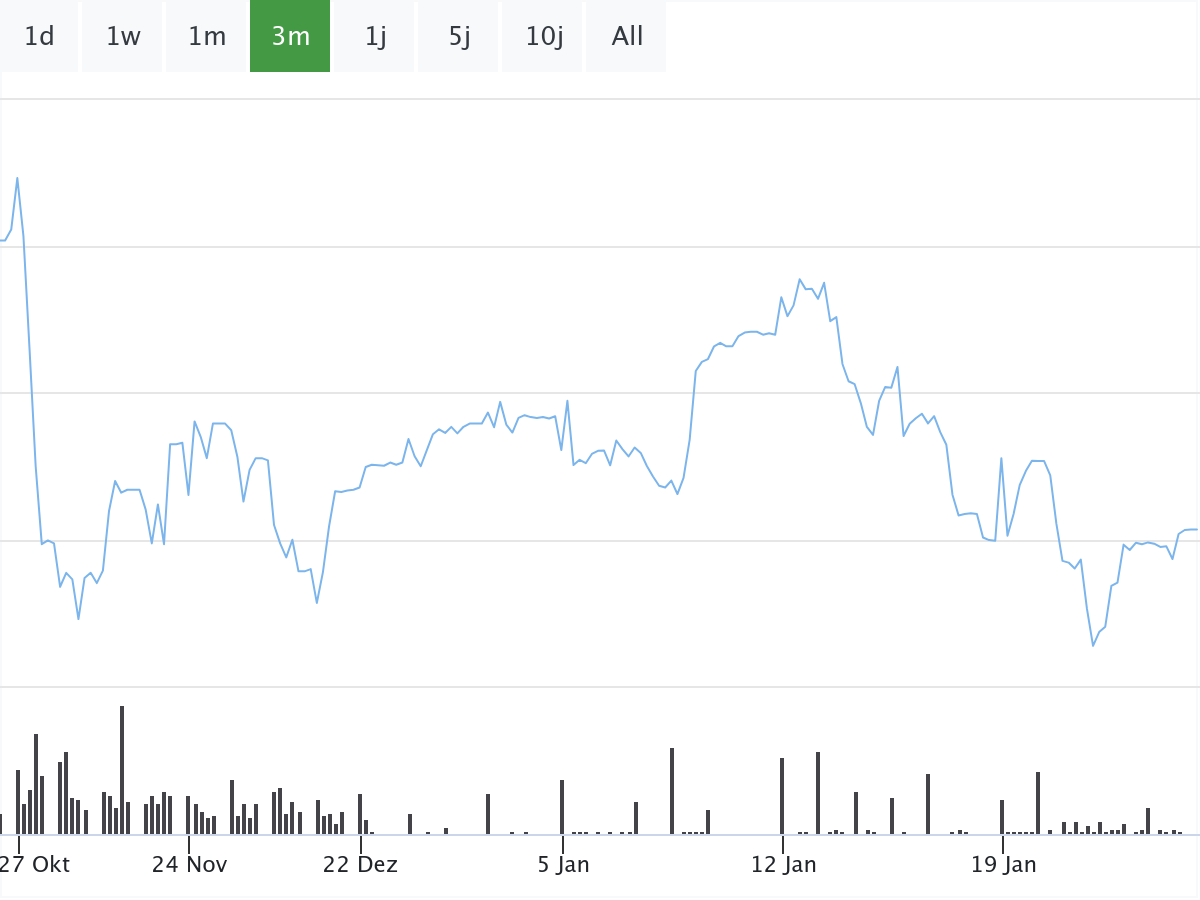Click the tallest volume bar
Screen dimensions: 1200x900
[122, 770]
